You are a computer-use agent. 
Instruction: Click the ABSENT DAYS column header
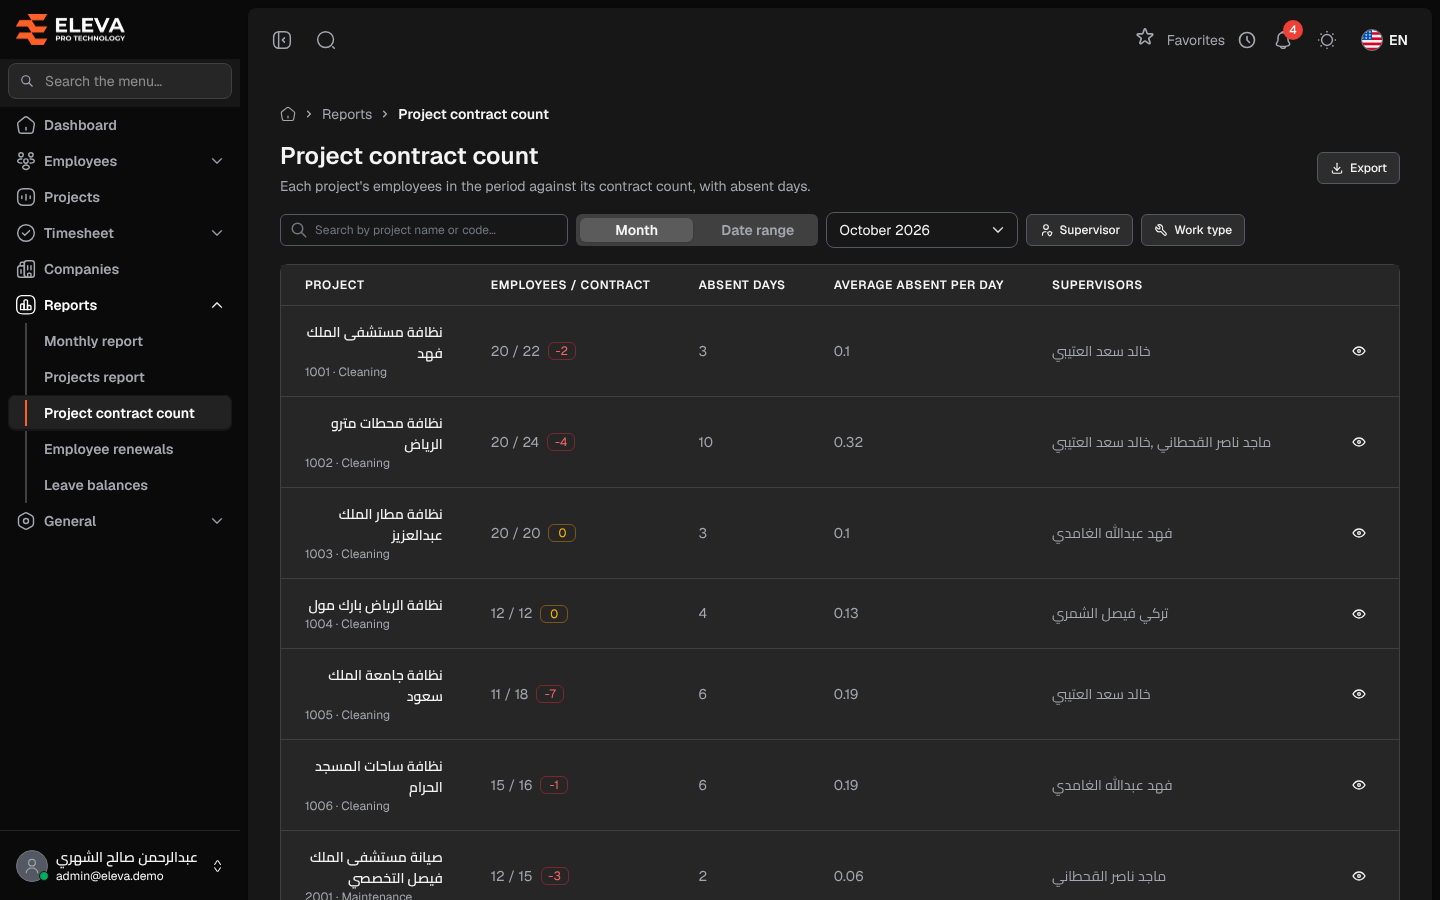click(742, 285)
